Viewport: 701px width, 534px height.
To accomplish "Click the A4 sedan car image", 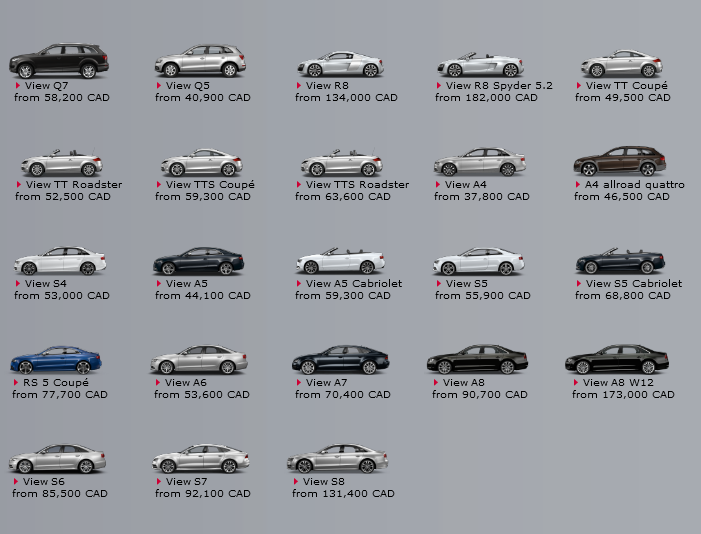I will (480, 161).
